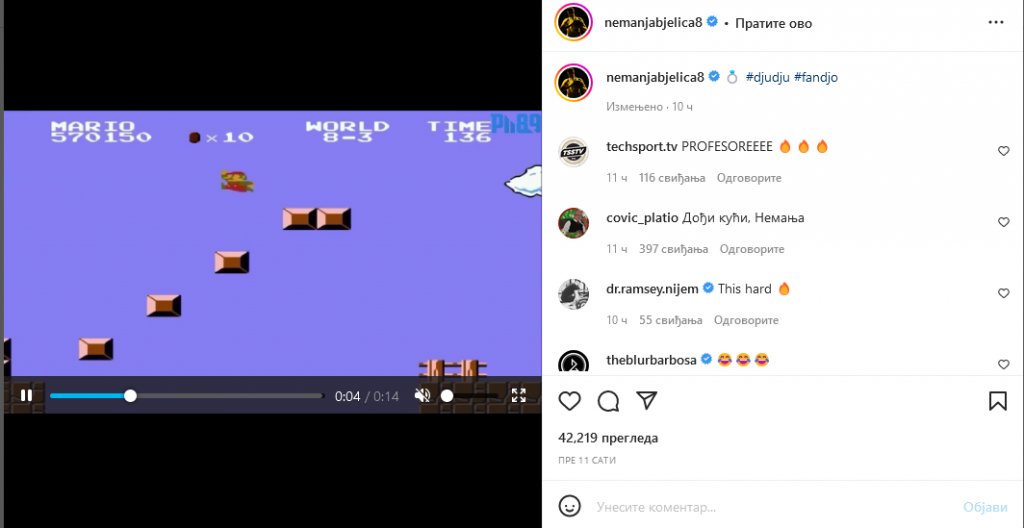The height and width of the screenshot is (528, 1024).
Task: Click the Унесите коментар input field
Action: [x=775, y=507]
